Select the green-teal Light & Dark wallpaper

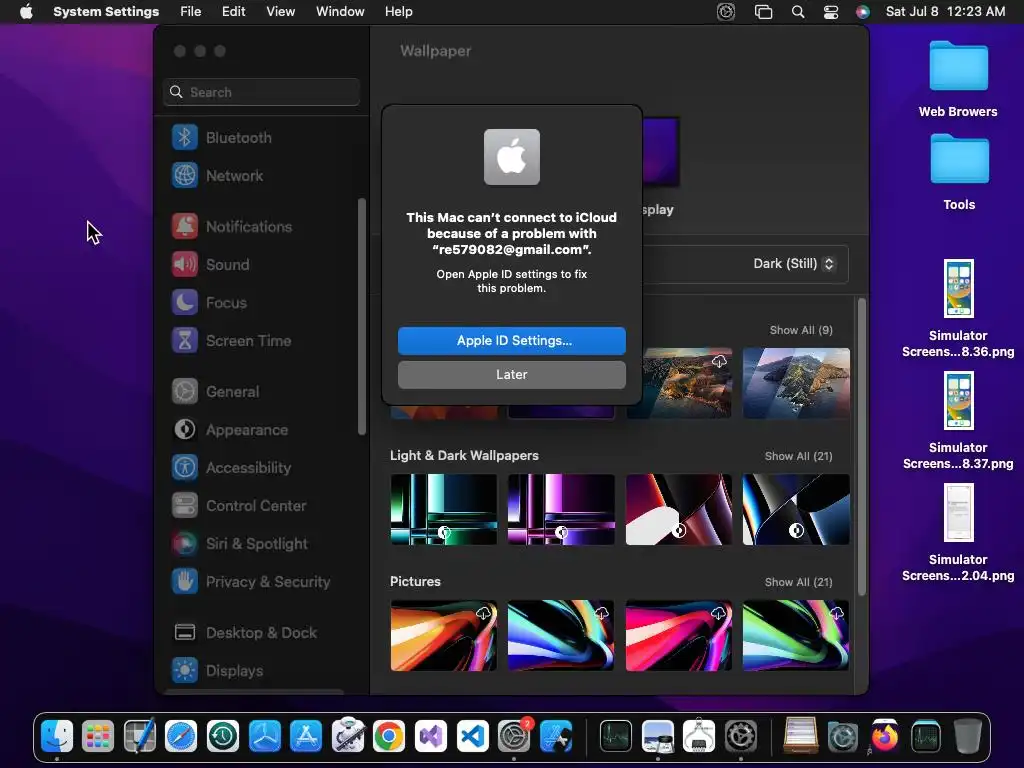(x=443, y=509)
